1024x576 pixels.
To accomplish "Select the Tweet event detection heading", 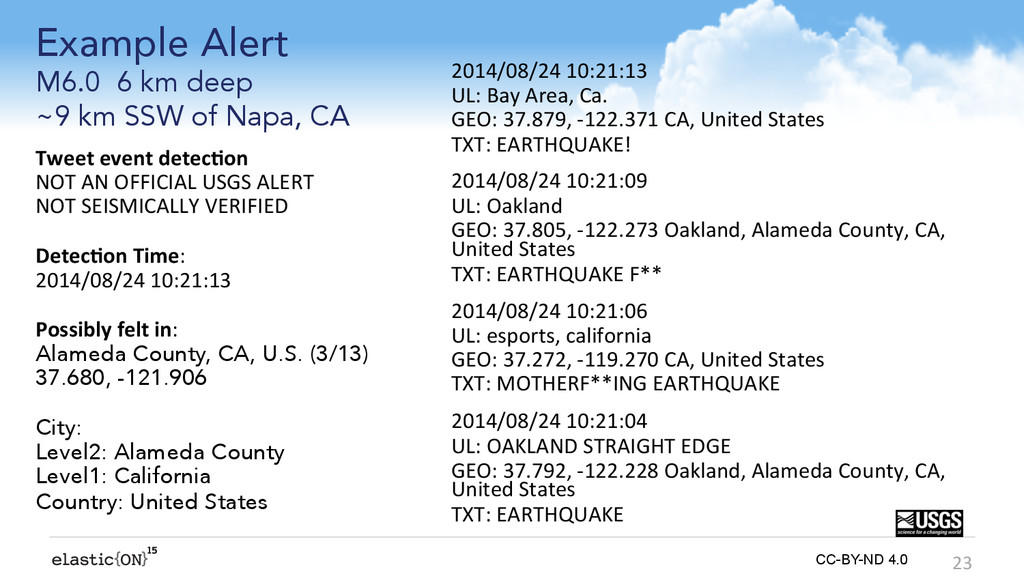I will tap(142, 158).
